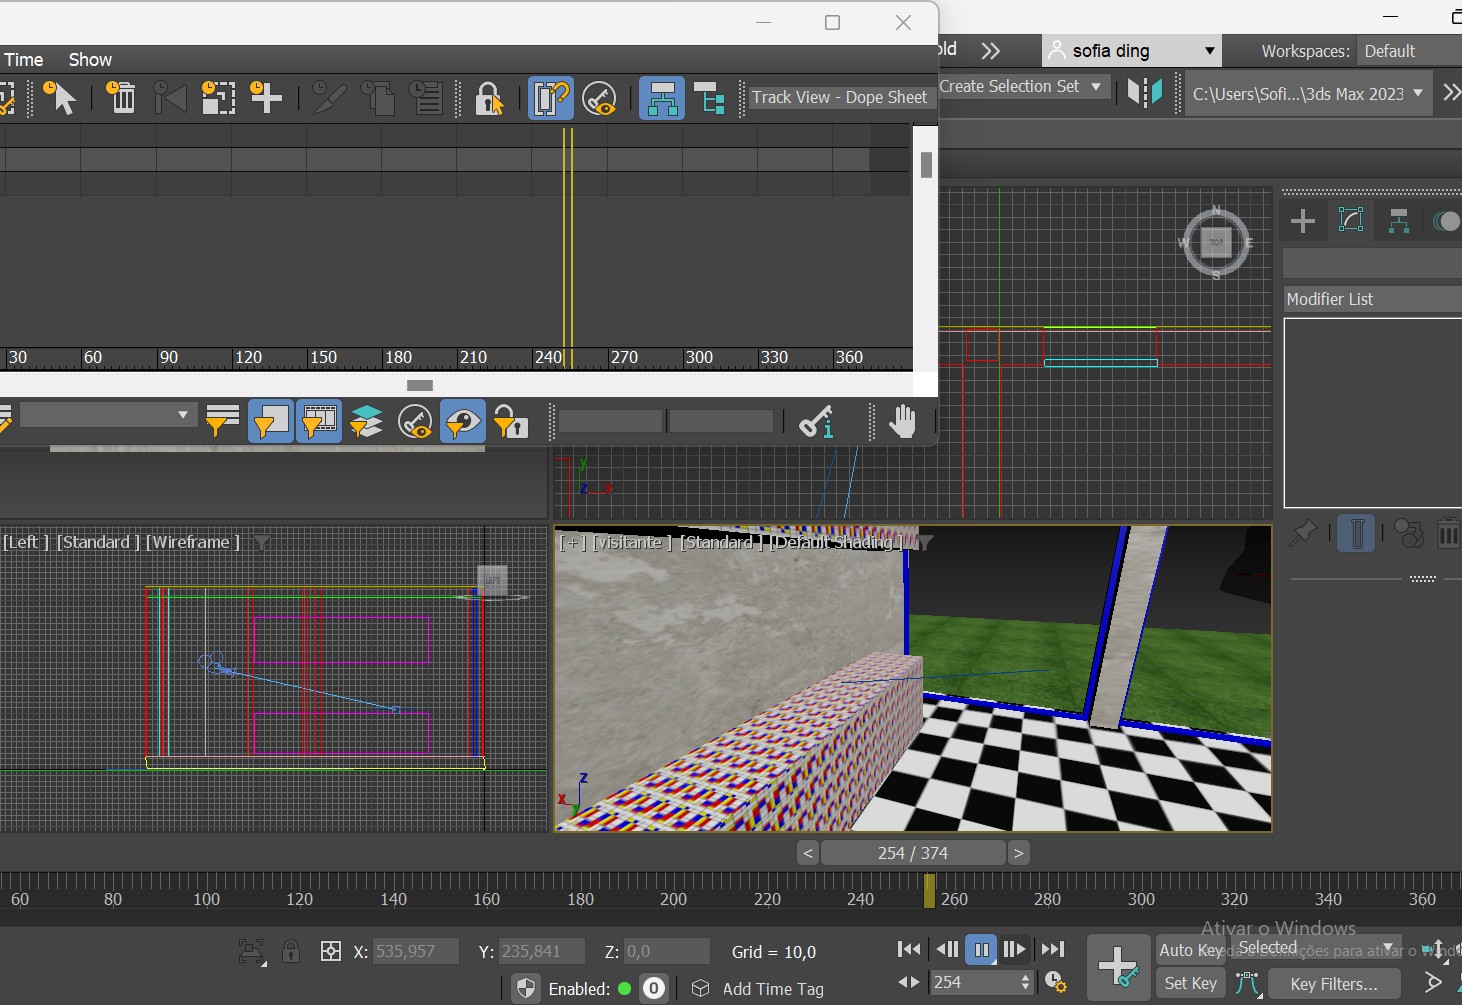Image resolution: width=1462 pixels, height=1005 pixels.
Task: Go to End of the animation
Action: tap(1052, 949)
